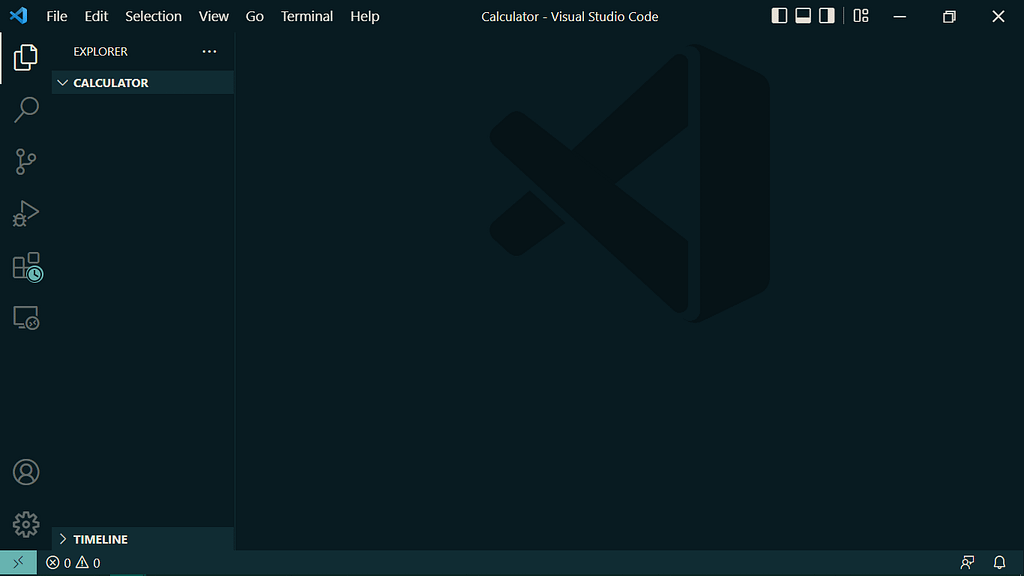Close the VS Code window
Screen dimensions: 1024x576
pyautogui.click(x=999, y=16)
